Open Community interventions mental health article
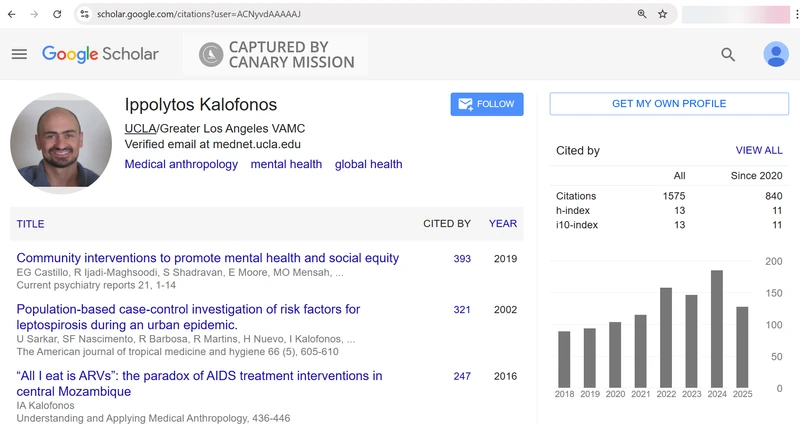Image resolution: width=800 pixels, height=424 pixels. point(208,258)
